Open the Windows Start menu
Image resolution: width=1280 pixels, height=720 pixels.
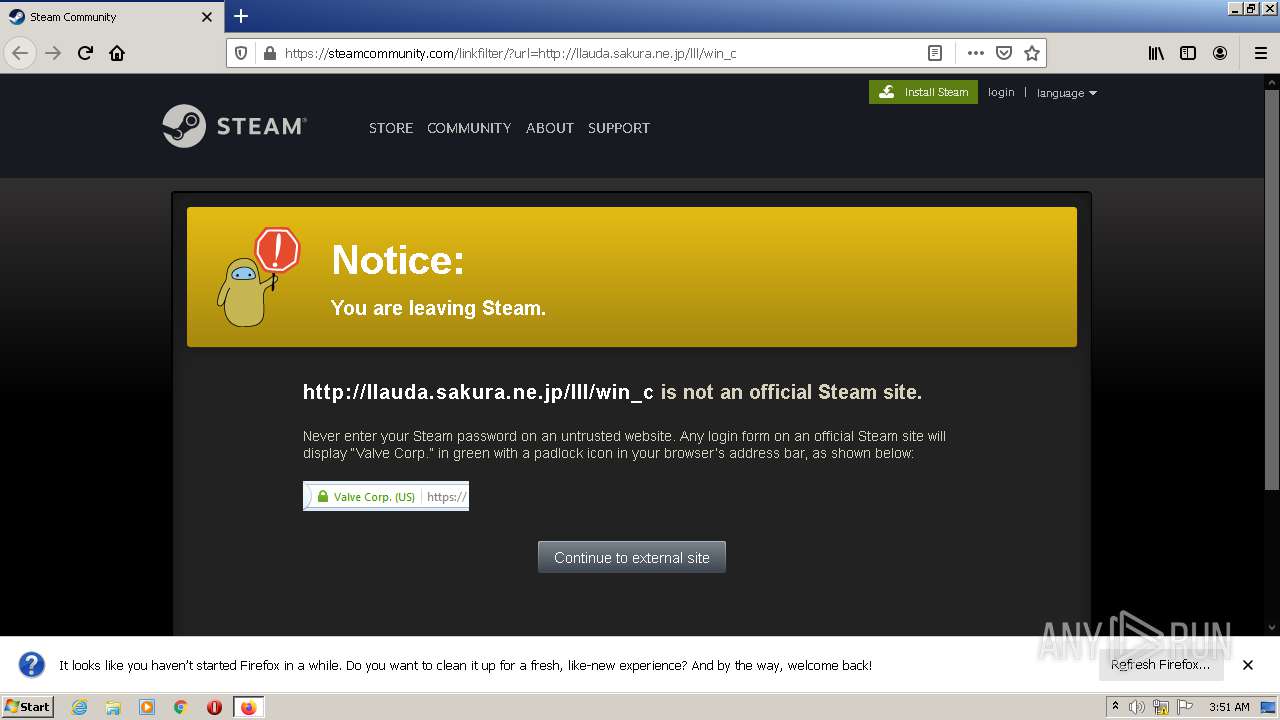(x=28, y=707)
